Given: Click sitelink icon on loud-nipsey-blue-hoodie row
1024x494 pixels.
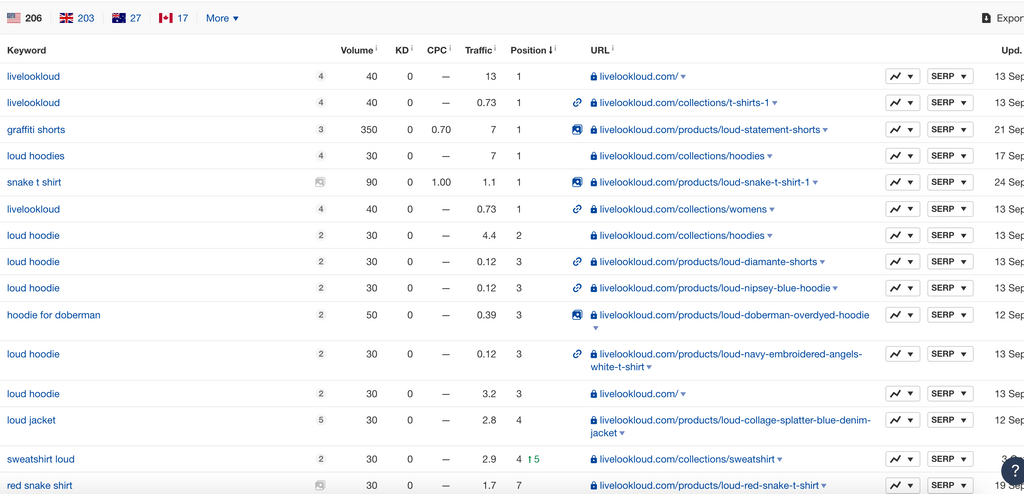Looking at the screenshot, I should click(577, 288).
